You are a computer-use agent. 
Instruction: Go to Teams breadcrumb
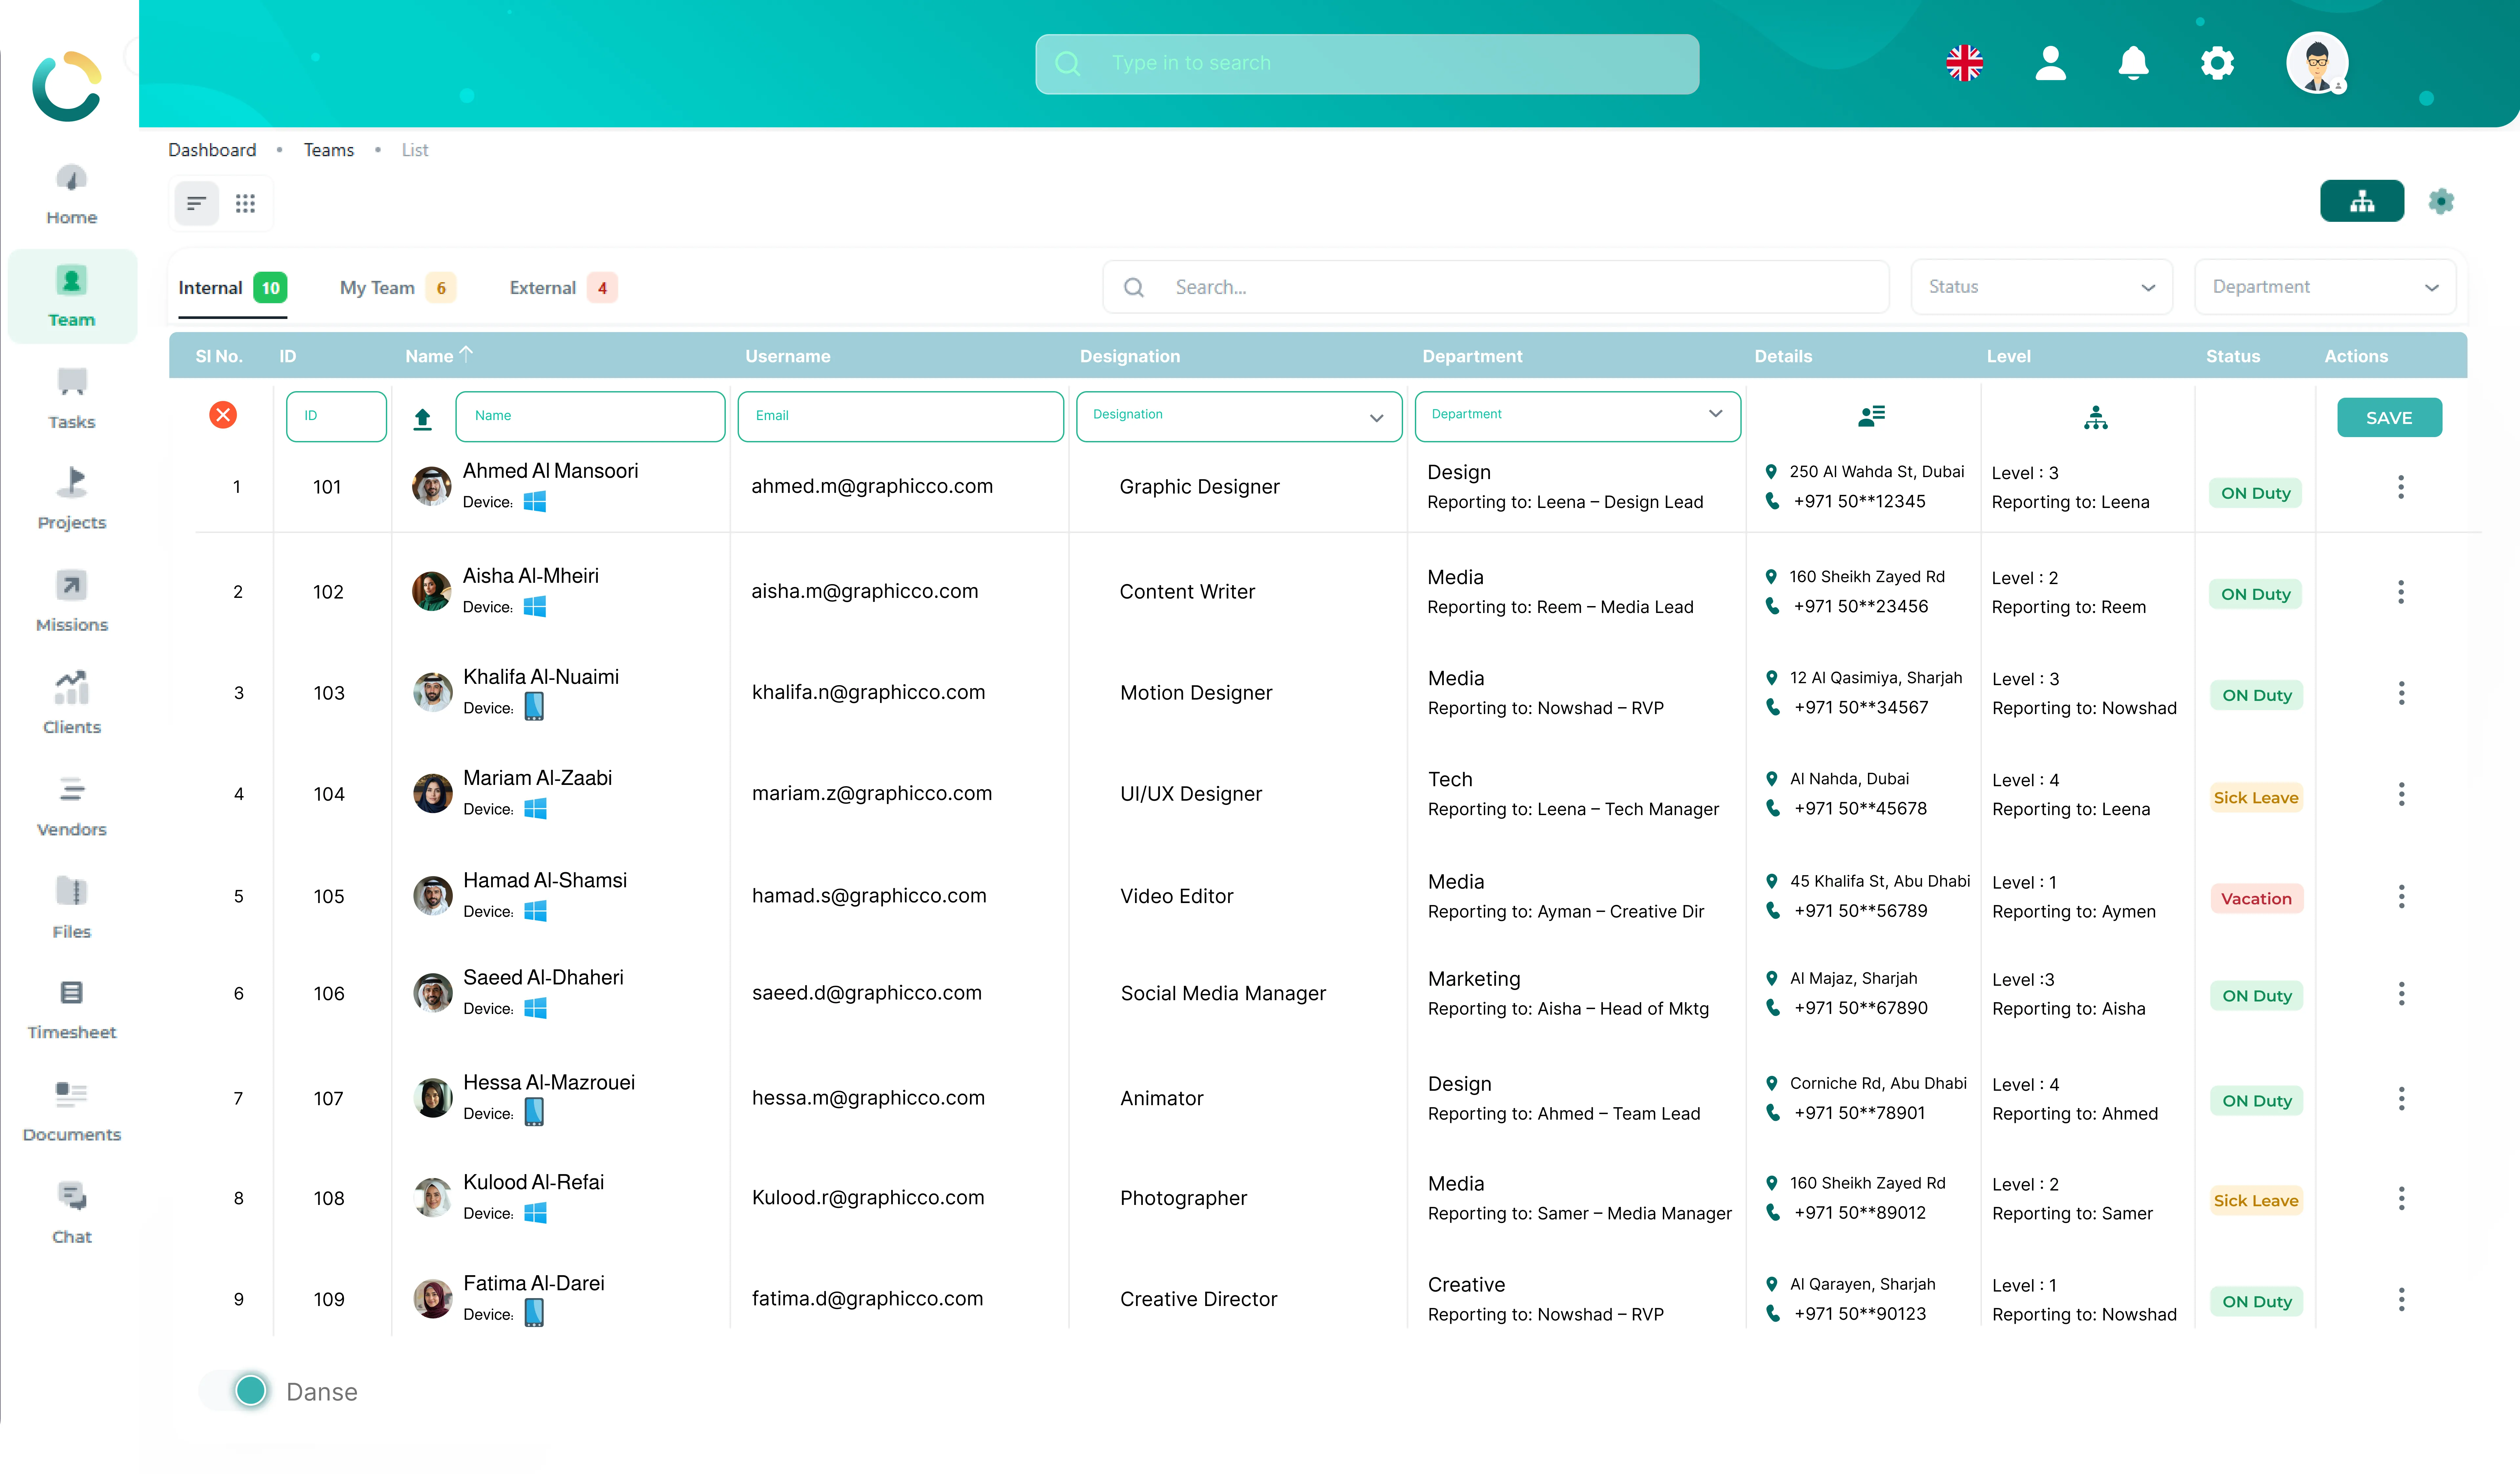point(329,150)
